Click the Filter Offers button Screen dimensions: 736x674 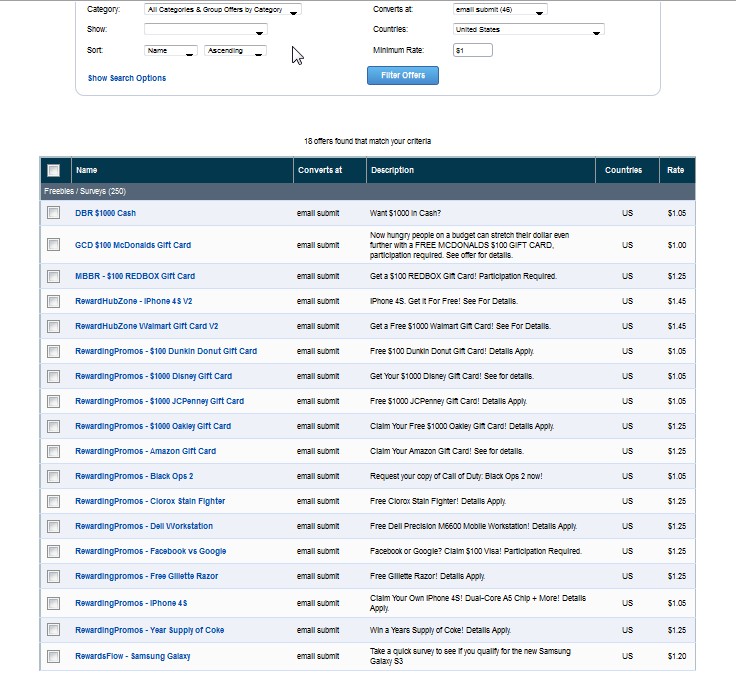click(x=403, y=75)
